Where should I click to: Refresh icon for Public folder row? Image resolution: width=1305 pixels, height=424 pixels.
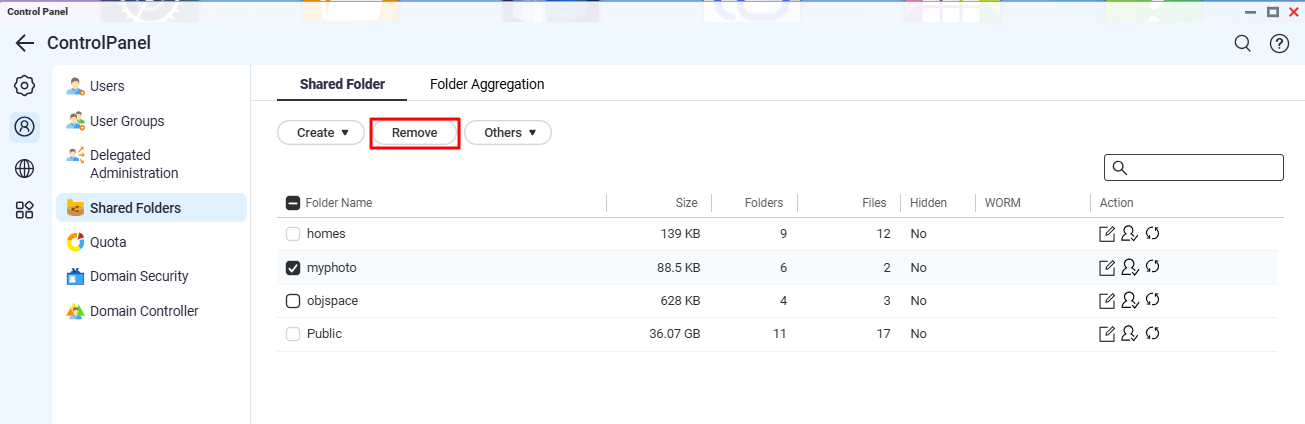(x=1152, y=333)
